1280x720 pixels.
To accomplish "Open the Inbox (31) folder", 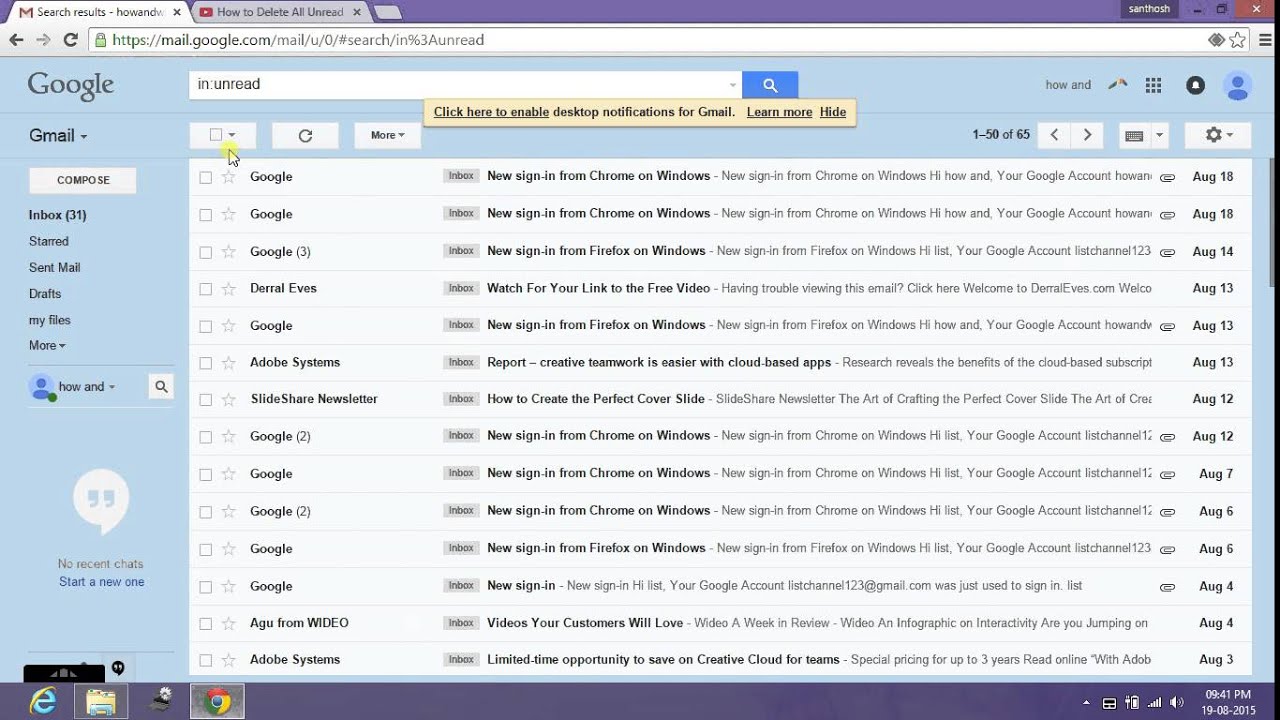I will tap(57, 215).
